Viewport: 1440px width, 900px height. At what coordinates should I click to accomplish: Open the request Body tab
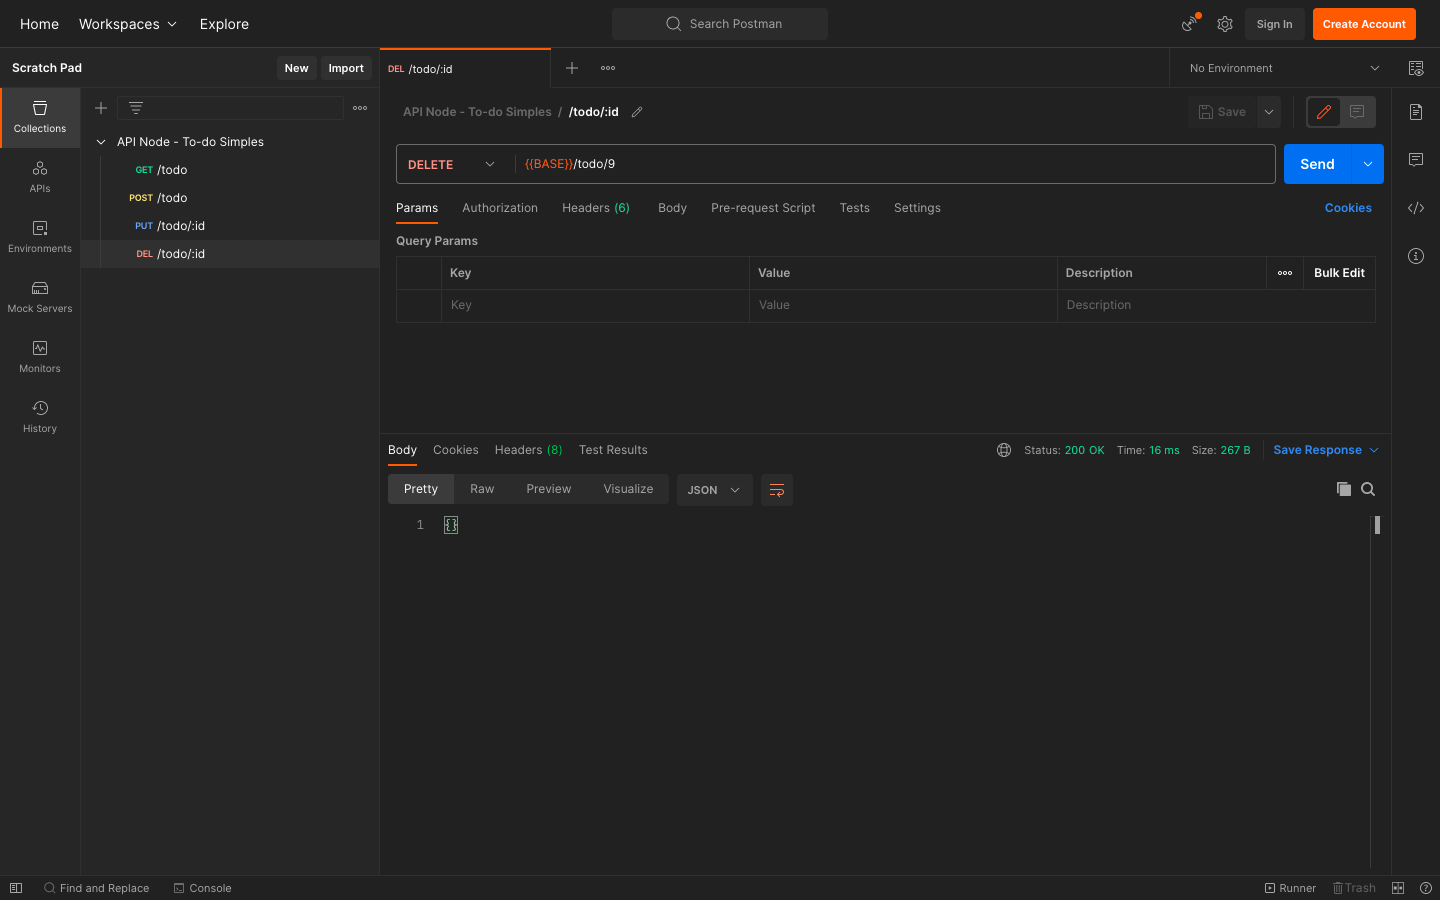click(672, 208)
